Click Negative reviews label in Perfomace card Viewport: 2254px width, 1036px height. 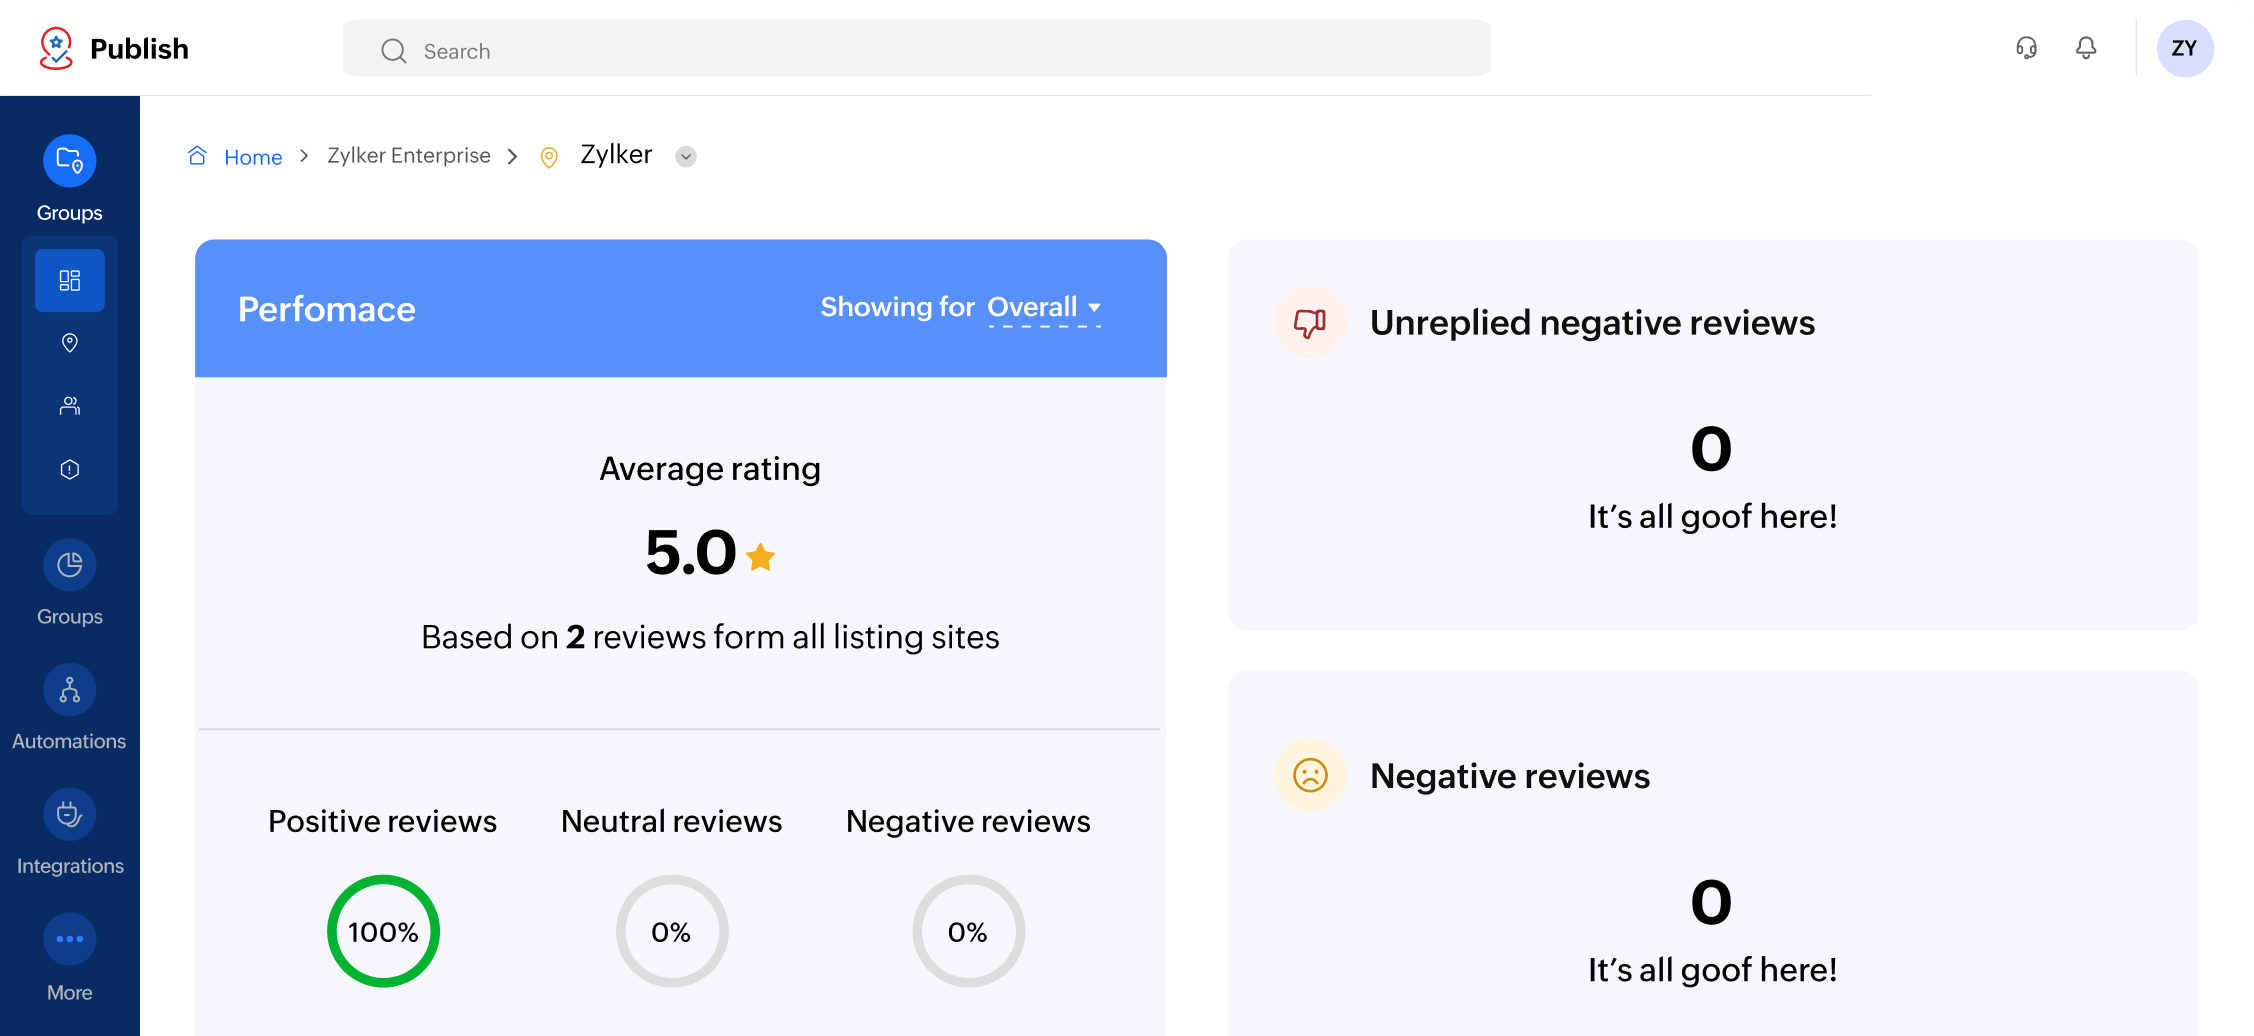point(968,821)
